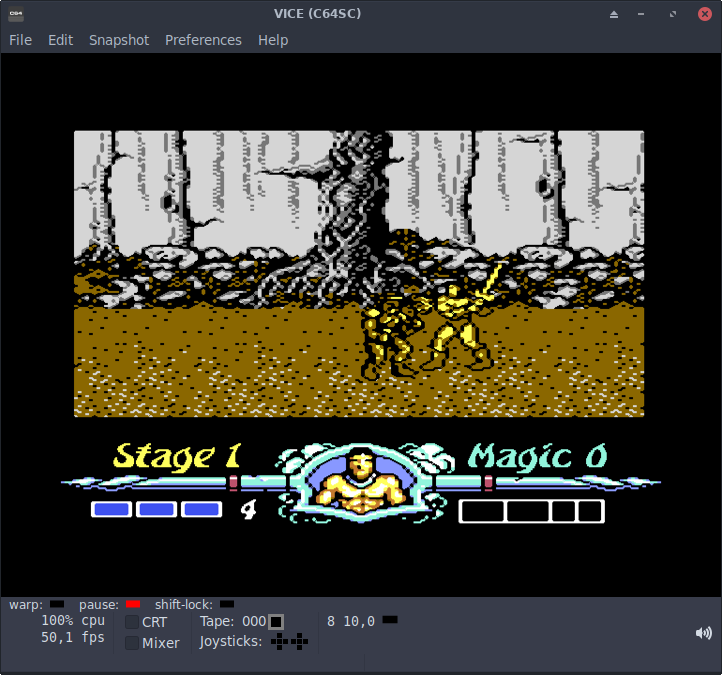
Task: Click the volume speaker icon
Action: click(704, 633)
